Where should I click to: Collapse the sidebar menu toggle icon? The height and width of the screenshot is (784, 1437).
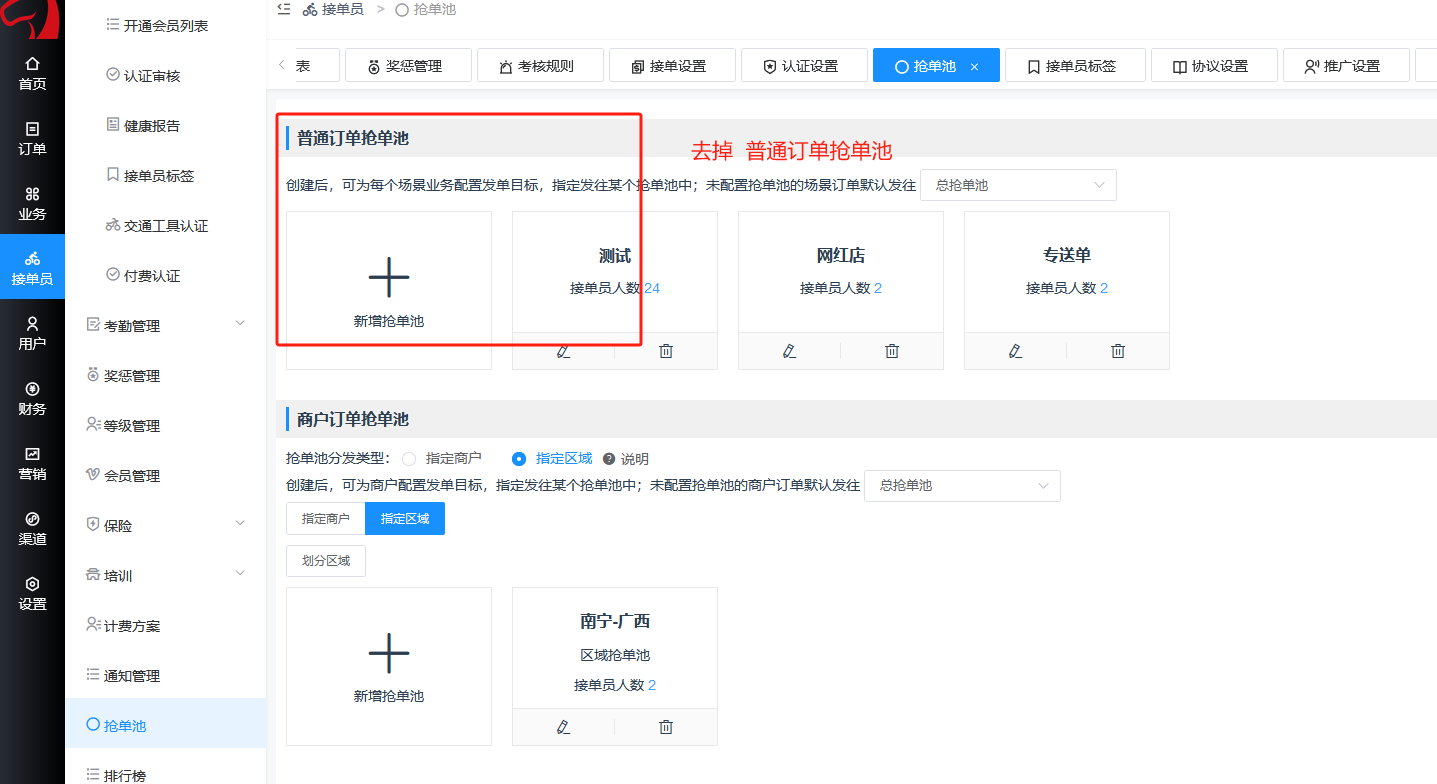(284, 9)
